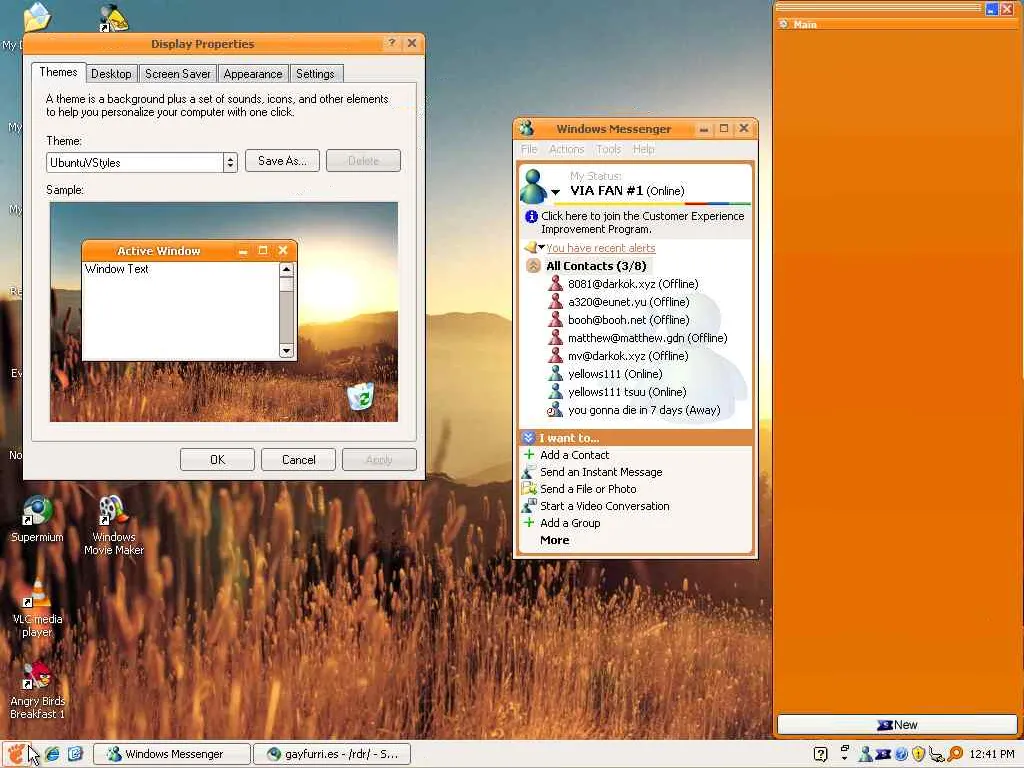Click the bell alerts icon in Messenger

click(x=531, y=248)
